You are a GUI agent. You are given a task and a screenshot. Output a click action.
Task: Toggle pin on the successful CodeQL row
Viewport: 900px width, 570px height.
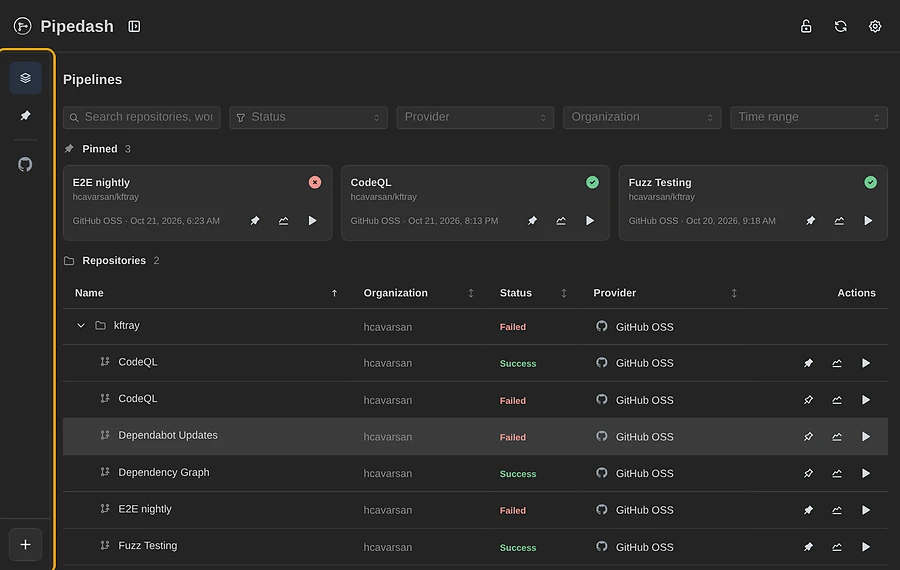coord(808,363)
